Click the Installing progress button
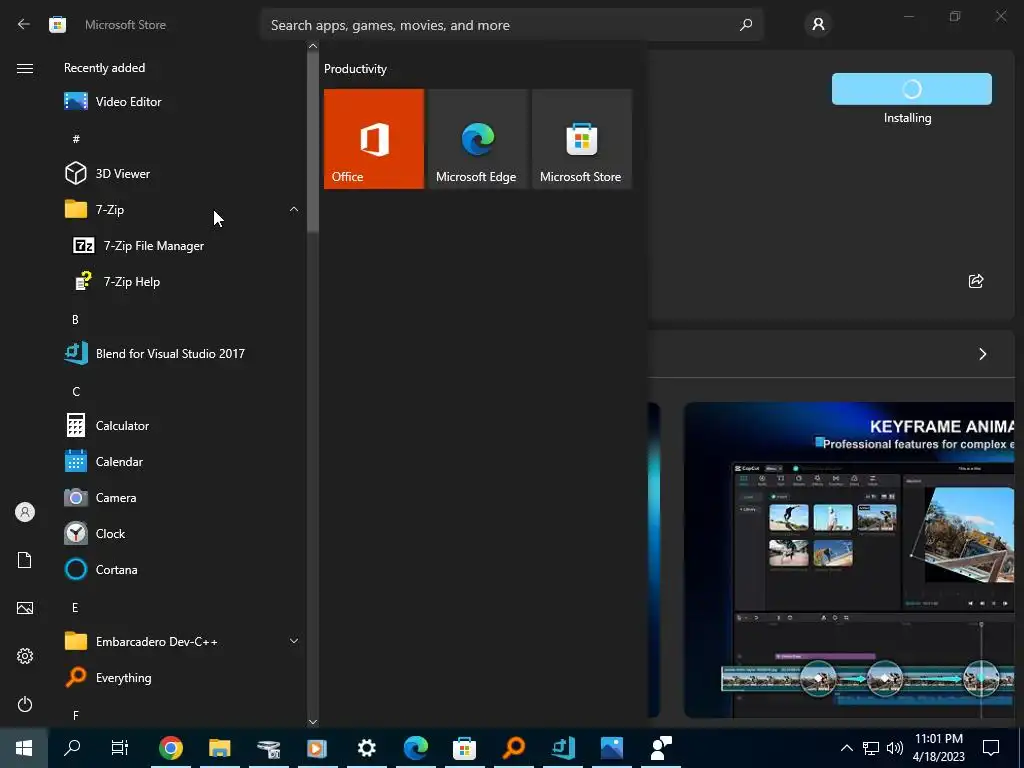The height and width of the screenshot is (768, 1024). 912,89
